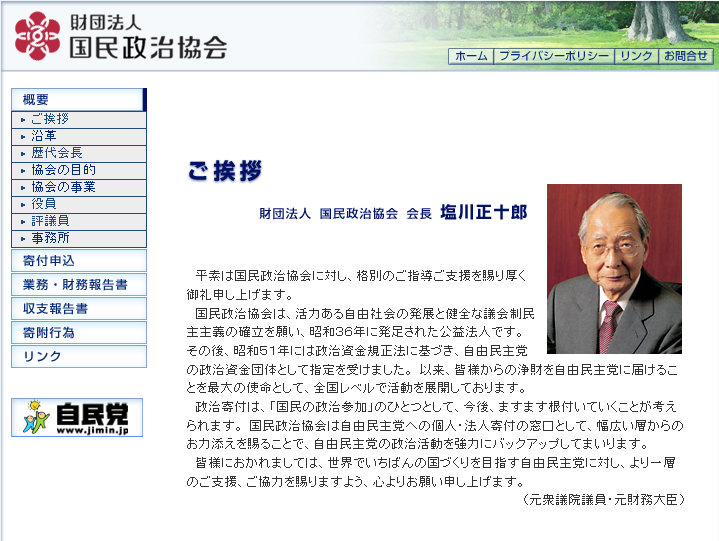Viewport: 719px width, 541px height.
Task: Open the ご挨拶 sidebar item
Action: tap(79, 119)
